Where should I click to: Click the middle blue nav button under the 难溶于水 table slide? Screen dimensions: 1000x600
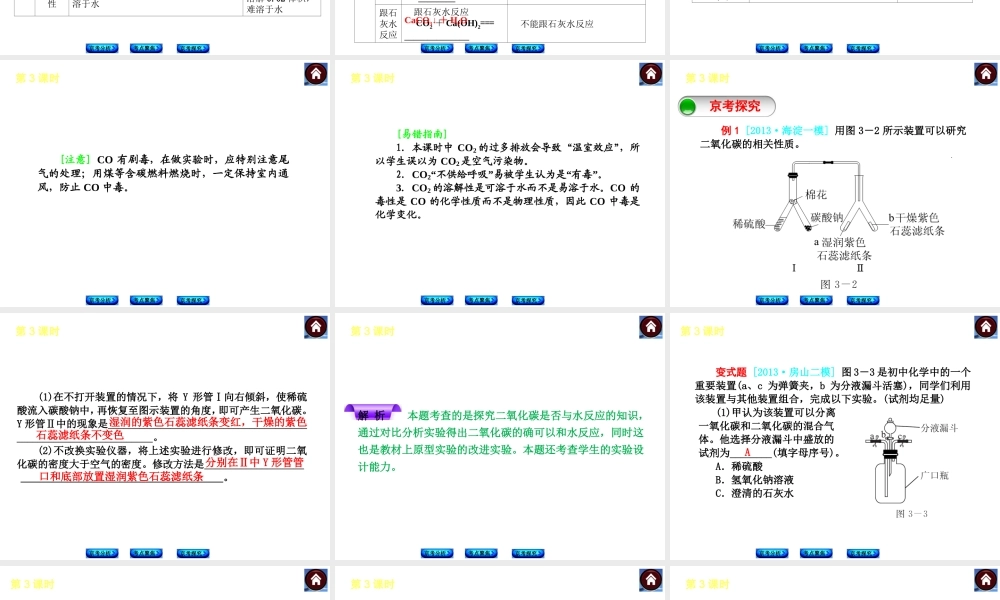pos(146,48)
